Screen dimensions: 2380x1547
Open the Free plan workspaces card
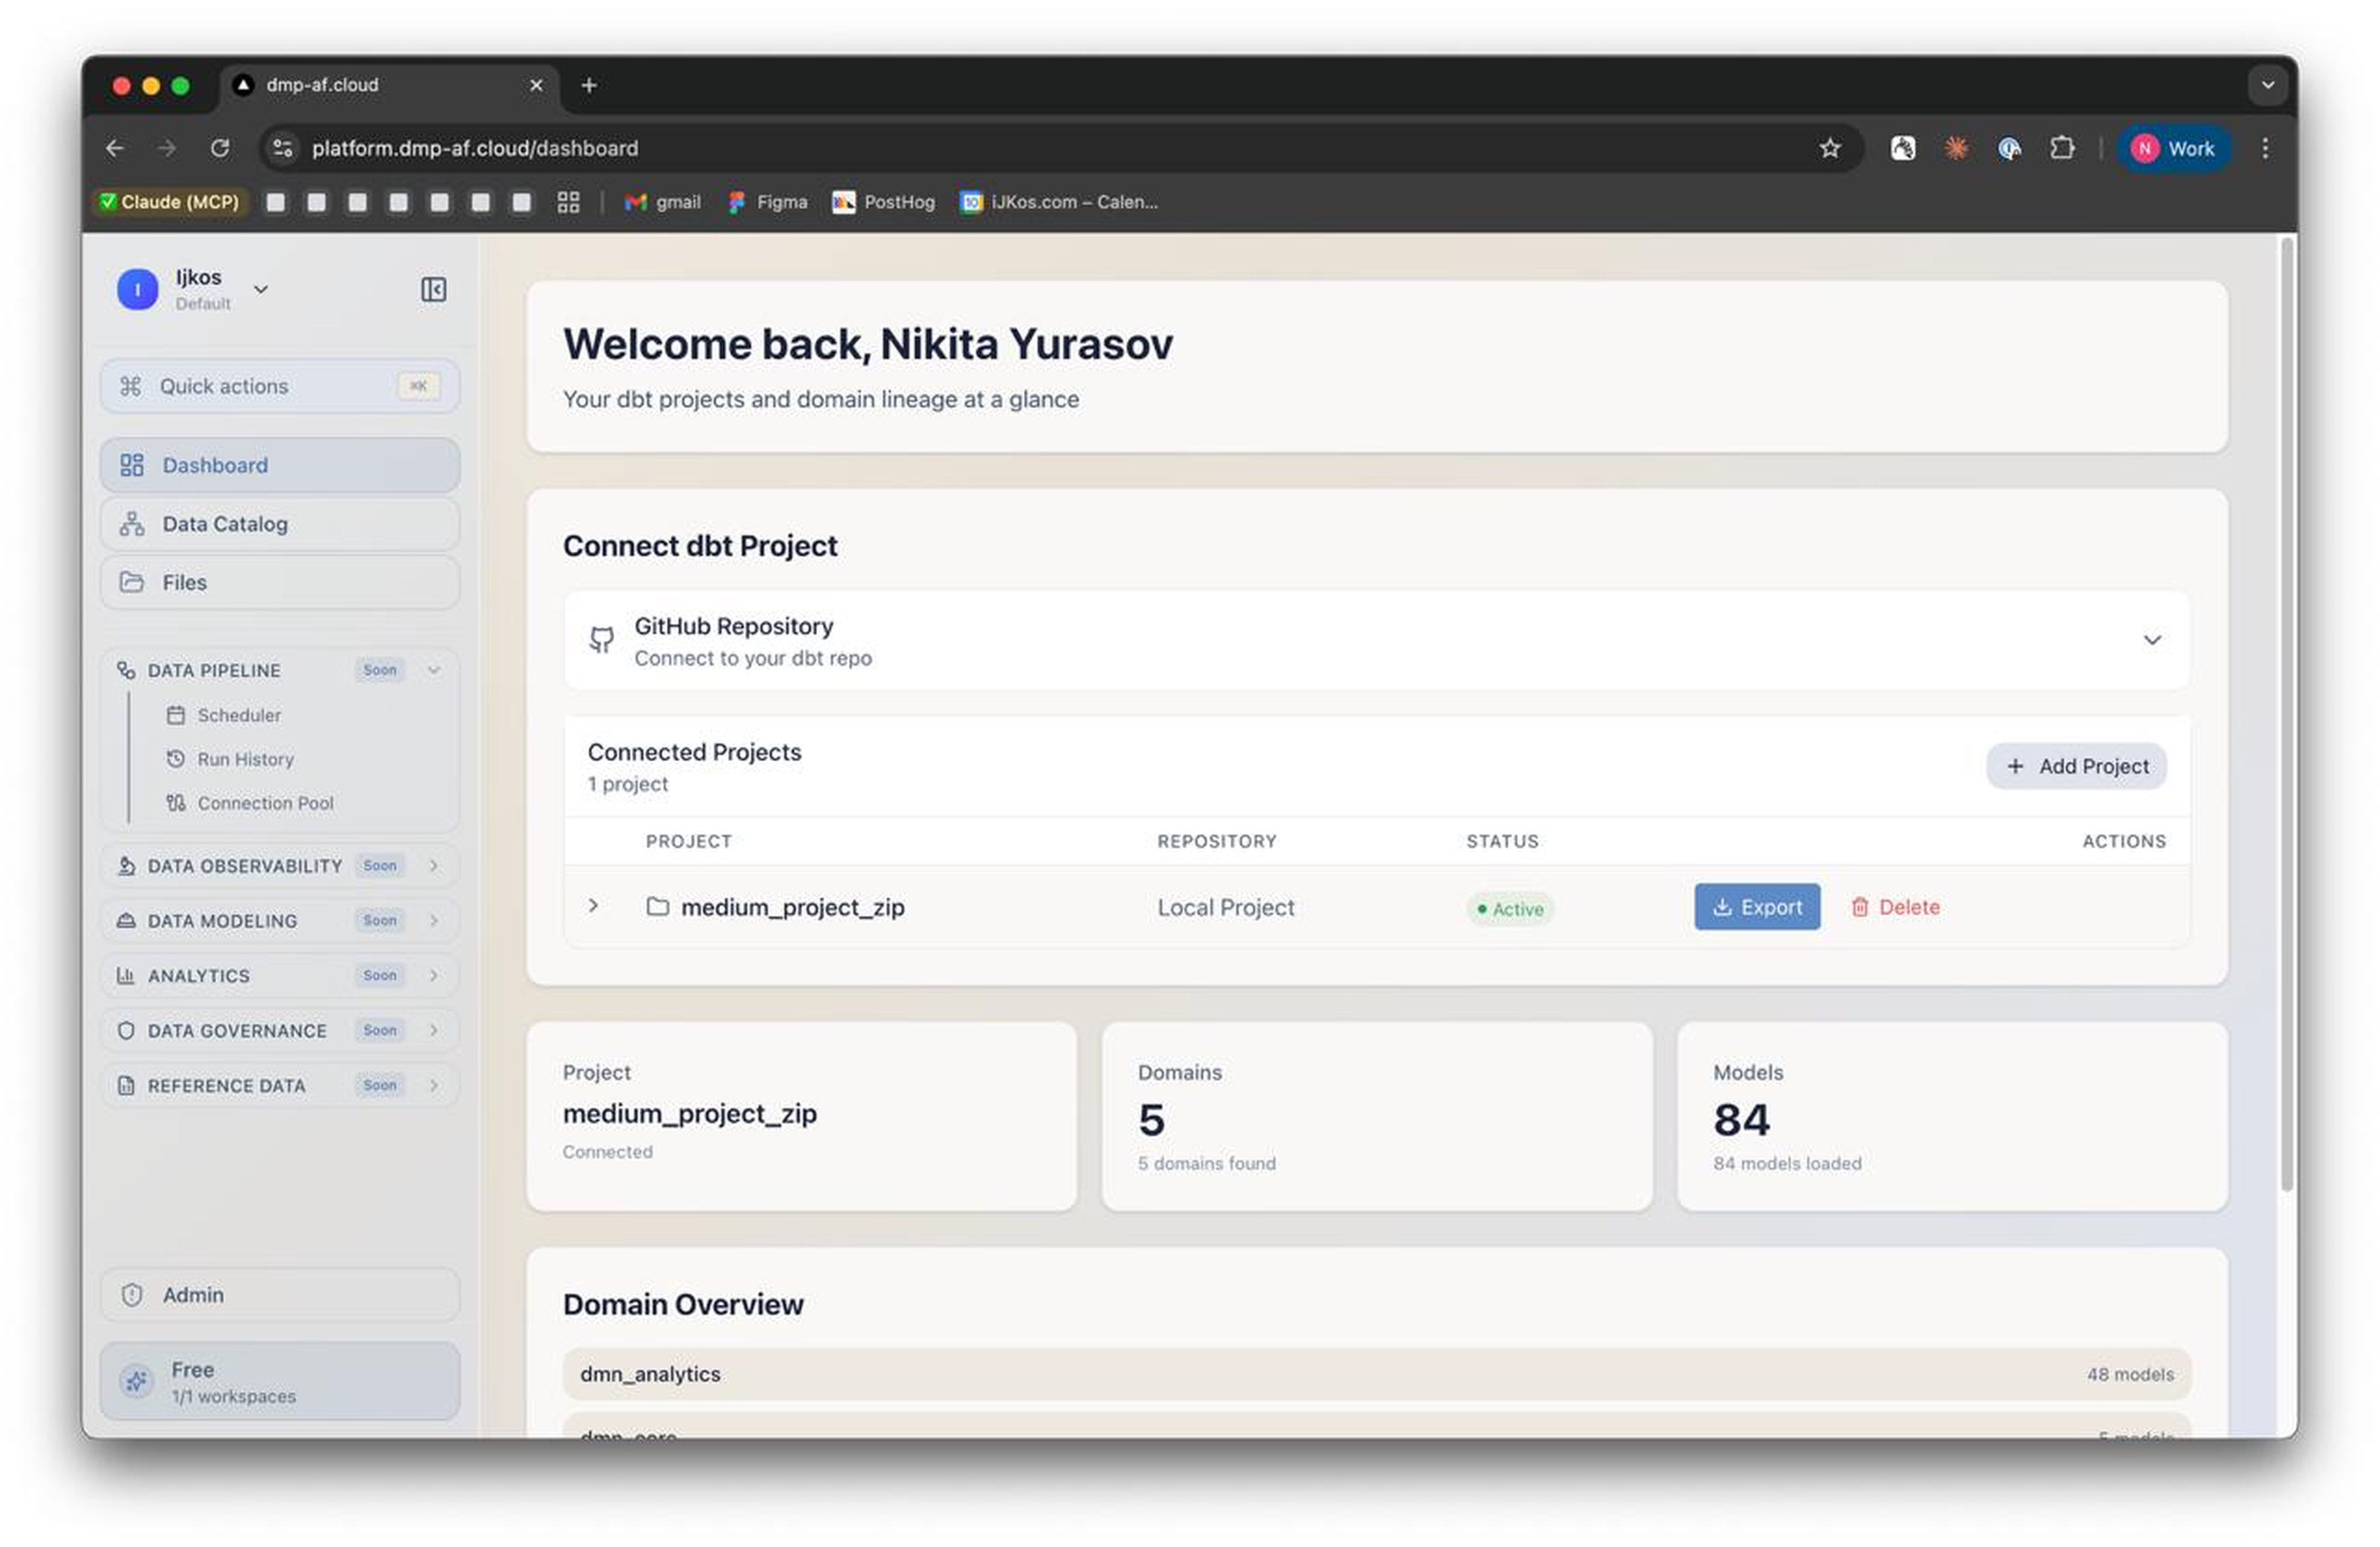[279, 1382]
